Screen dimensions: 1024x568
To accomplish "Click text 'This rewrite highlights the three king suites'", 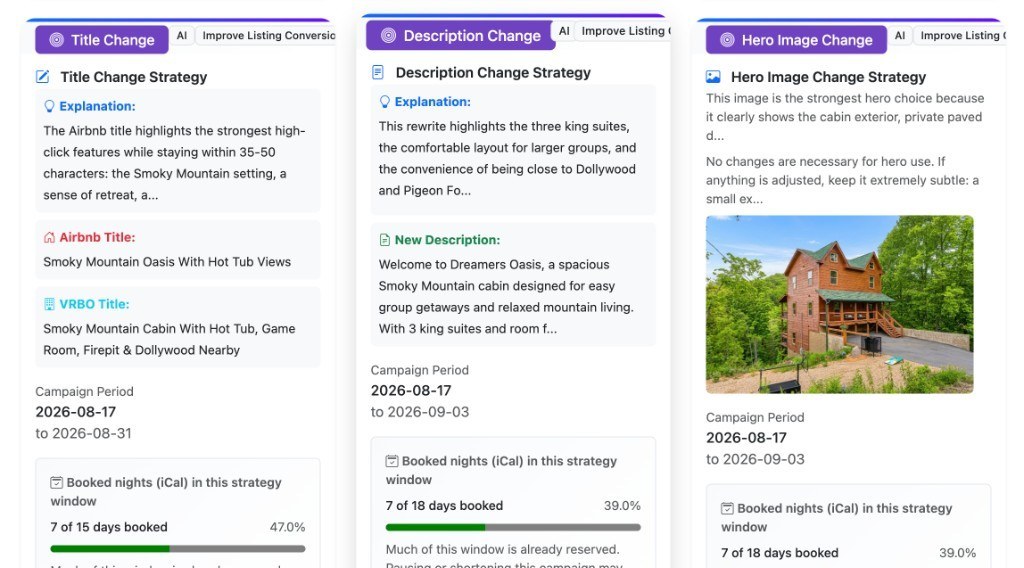I will tap(503, 126).
